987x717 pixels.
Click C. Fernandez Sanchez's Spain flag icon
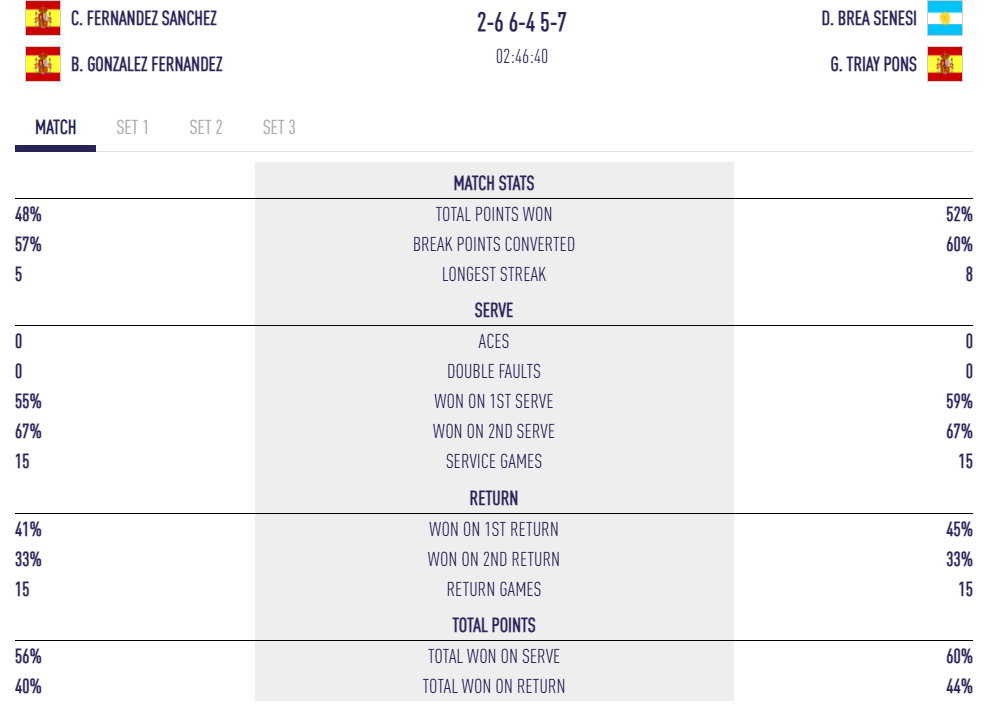click(x=43, y=18)
